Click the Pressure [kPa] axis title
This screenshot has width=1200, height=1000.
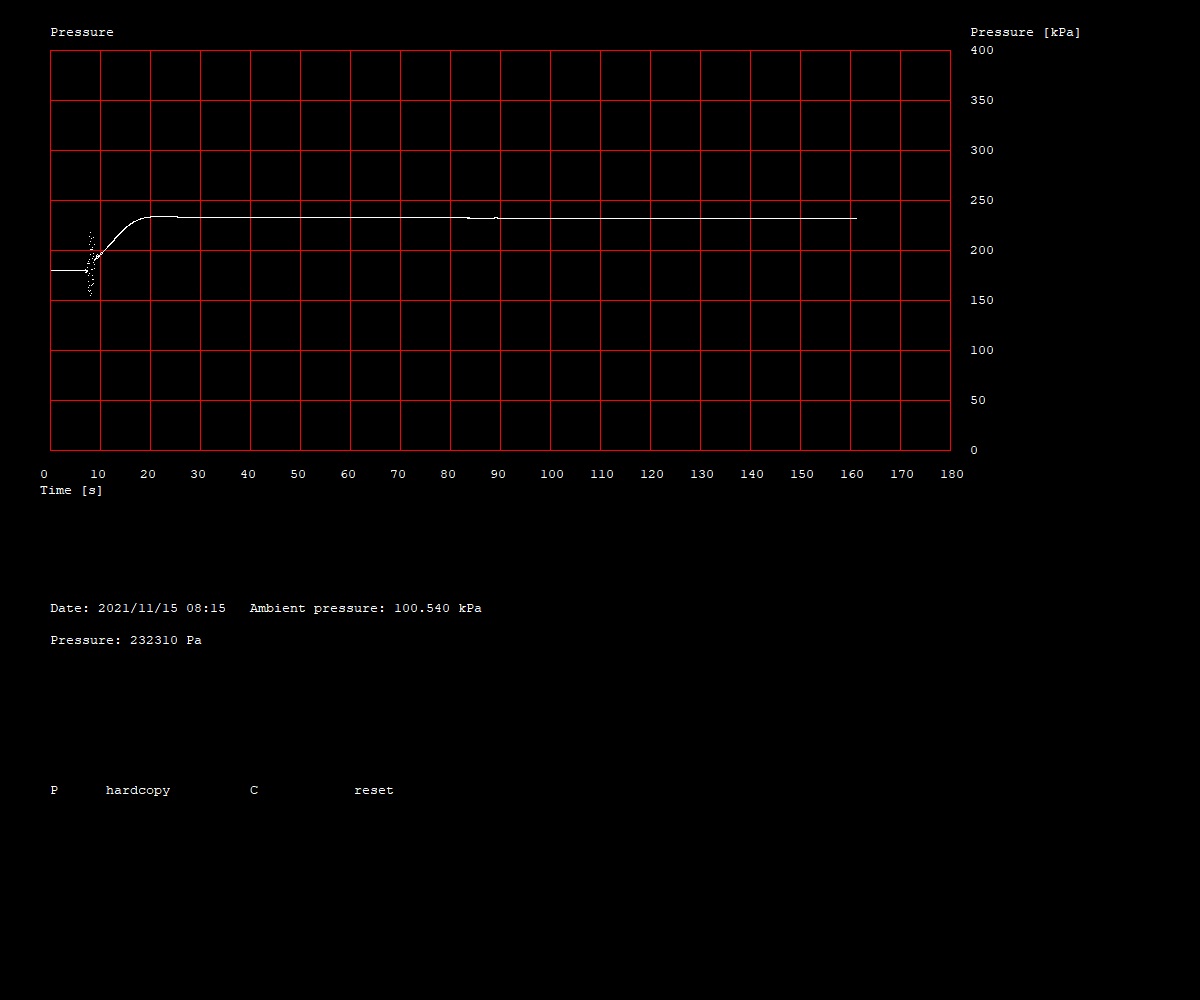[1025, 32]
